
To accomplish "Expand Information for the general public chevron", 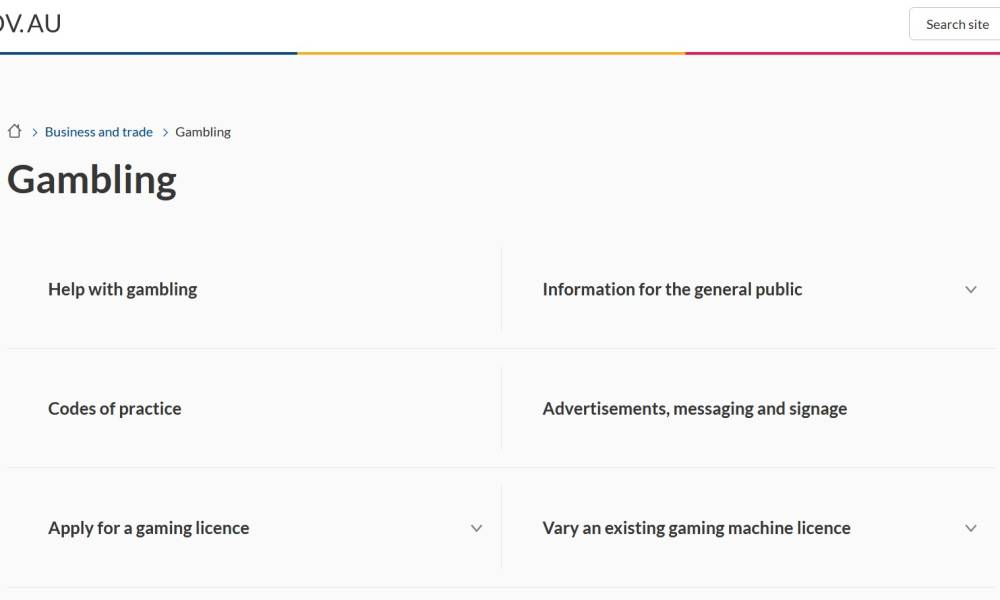I will 970,289.
